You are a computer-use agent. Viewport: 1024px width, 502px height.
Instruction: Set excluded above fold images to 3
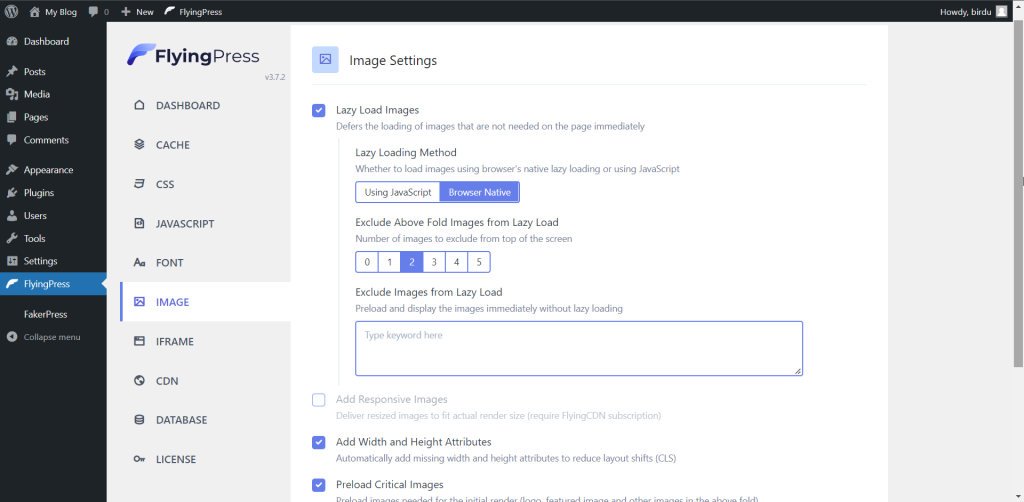(434, 262)
